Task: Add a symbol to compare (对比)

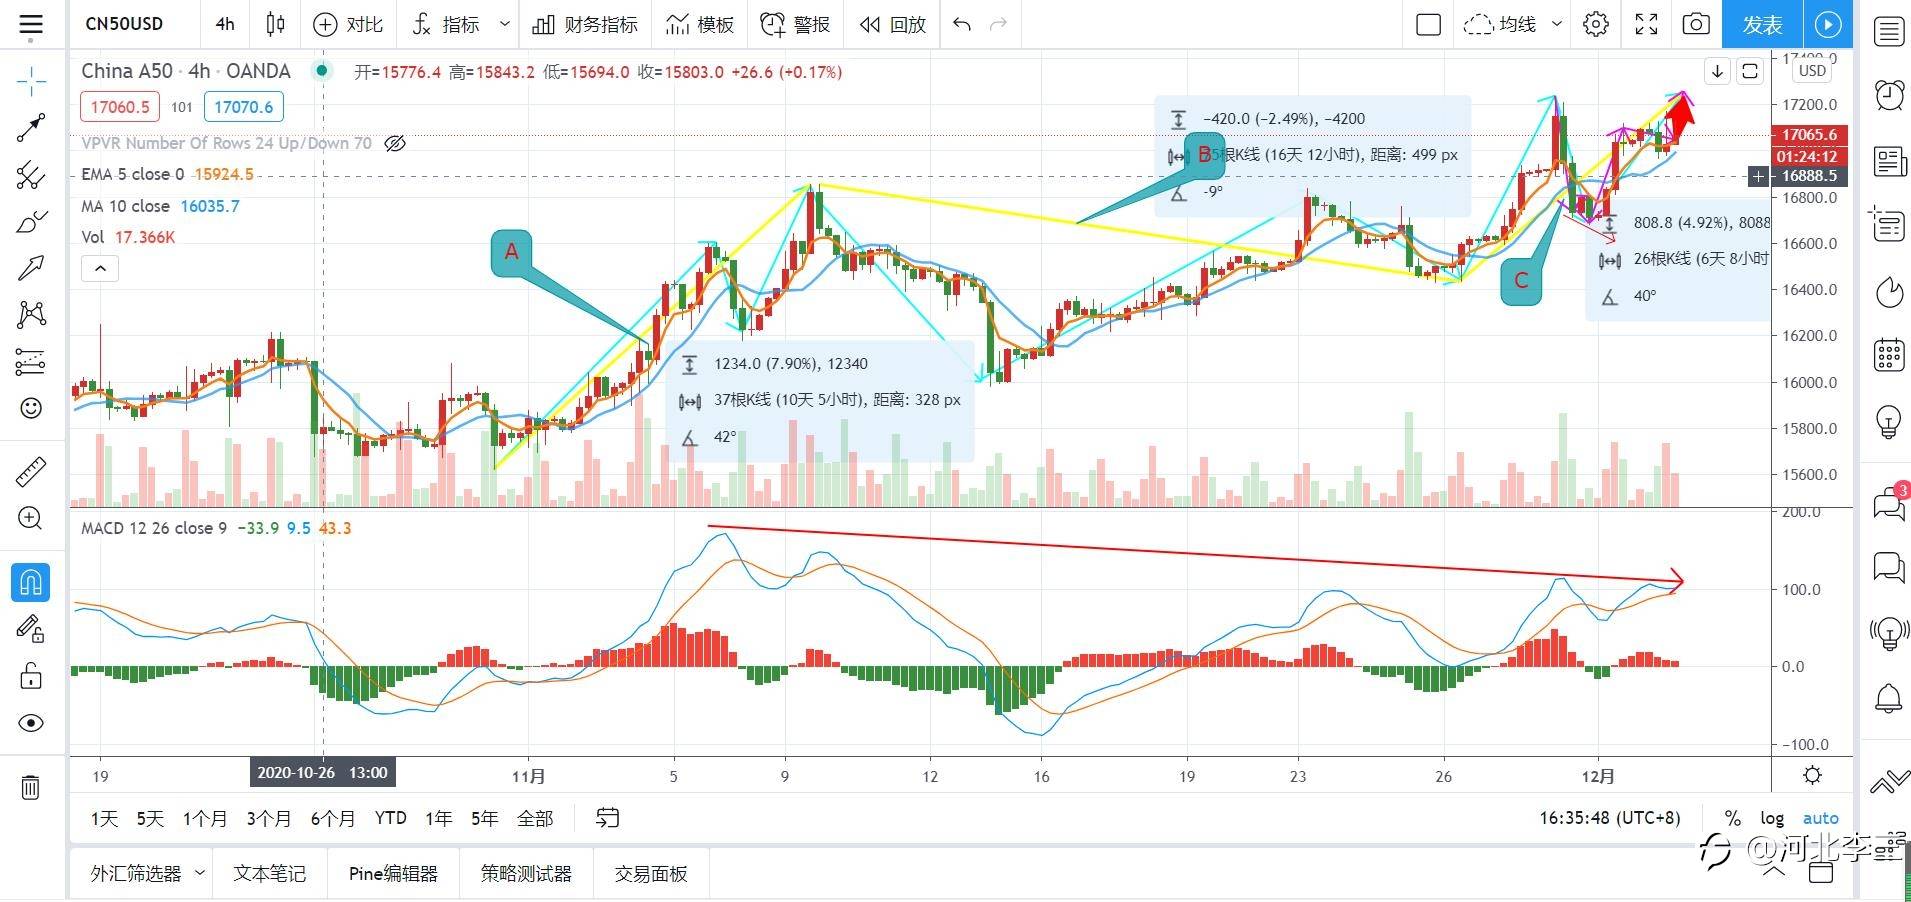Action: [348, 24]
